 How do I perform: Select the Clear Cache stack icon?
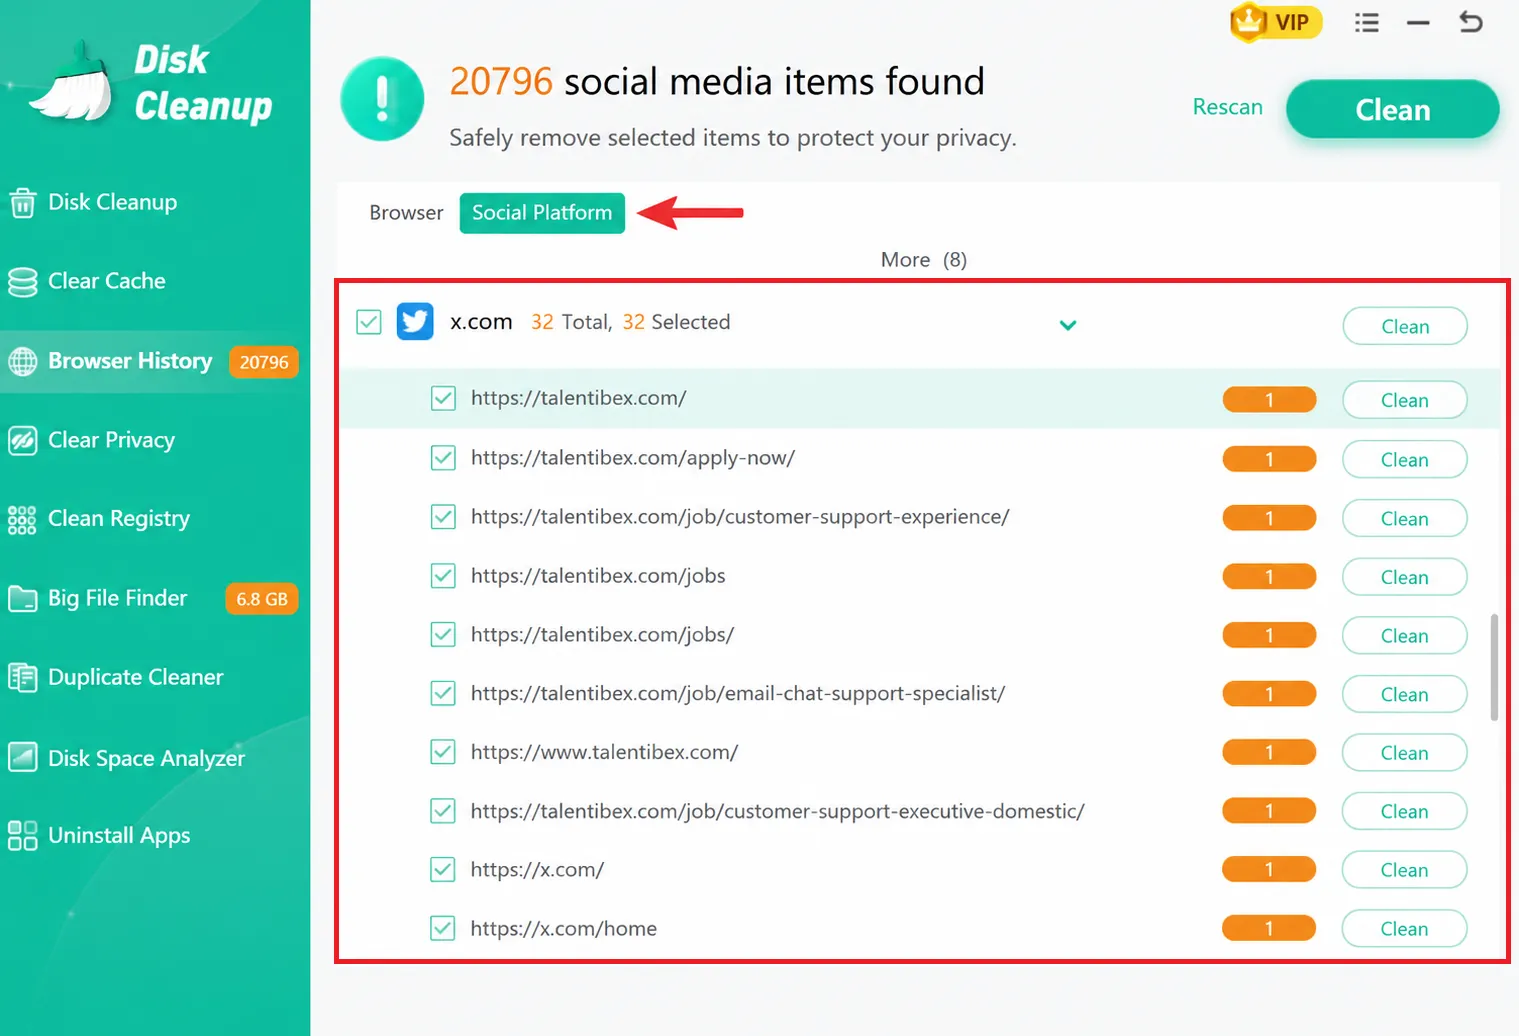coord(22,282)
